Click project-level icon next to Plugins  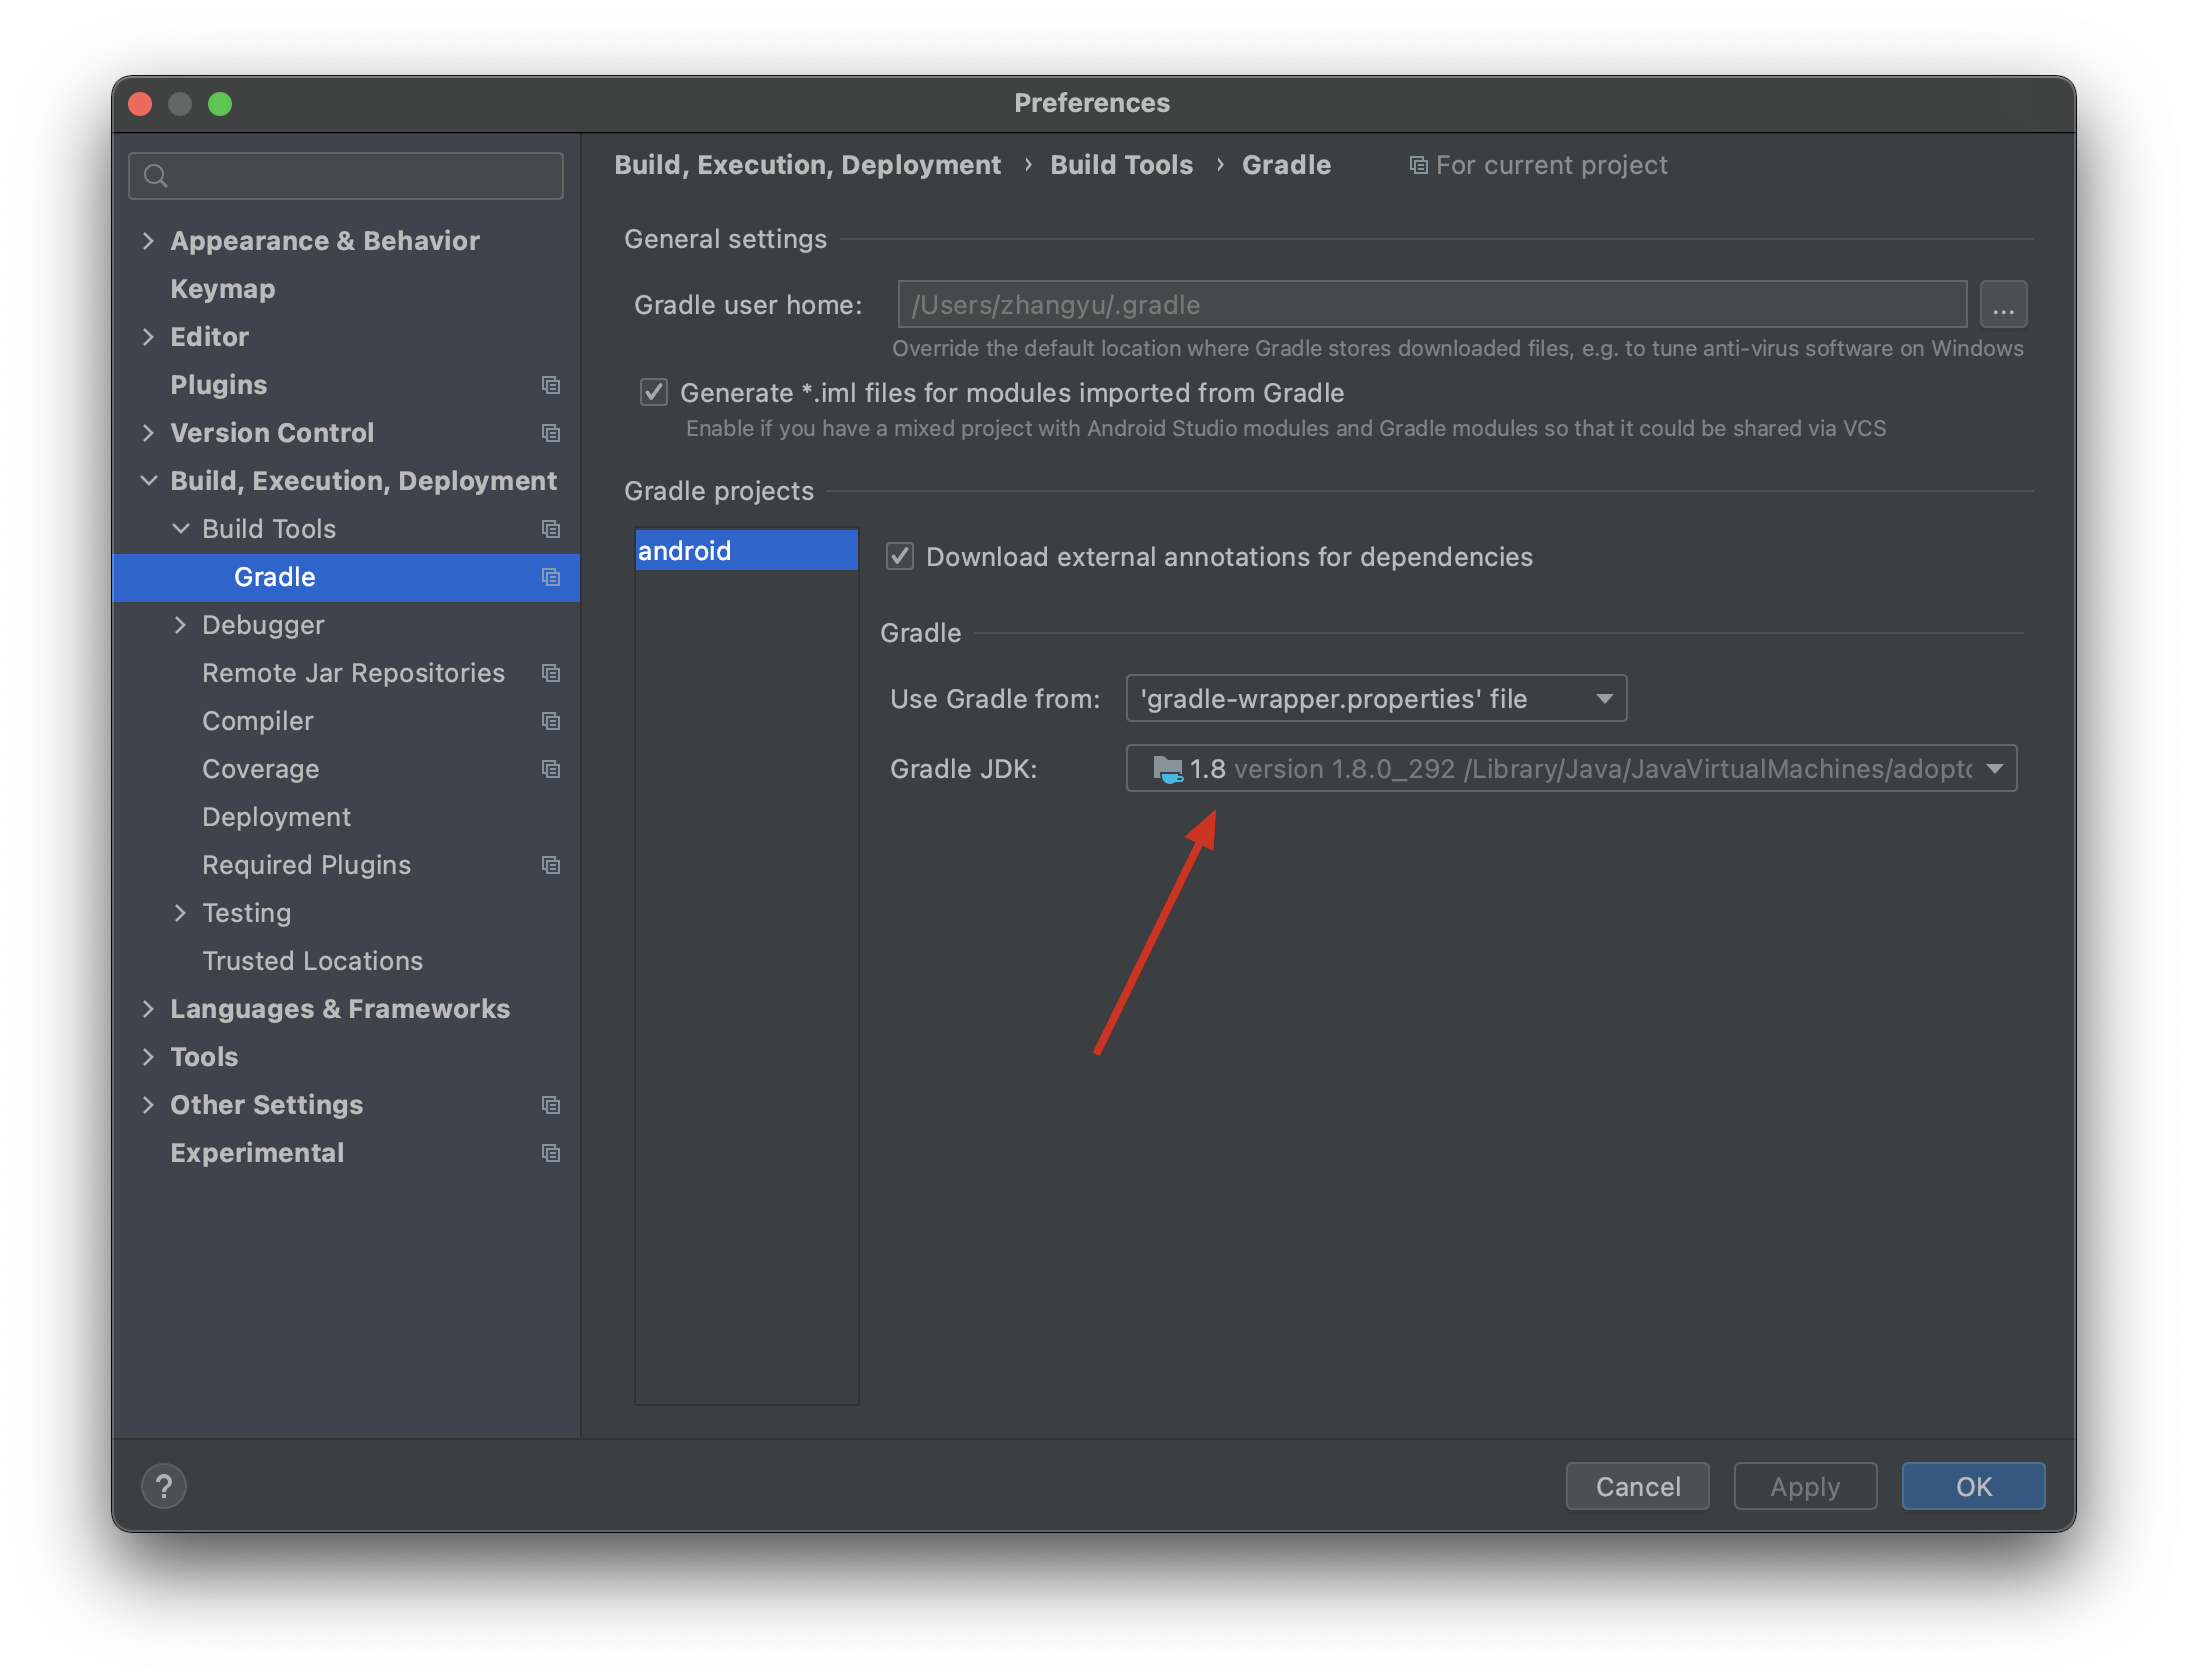tap(550, 385)
